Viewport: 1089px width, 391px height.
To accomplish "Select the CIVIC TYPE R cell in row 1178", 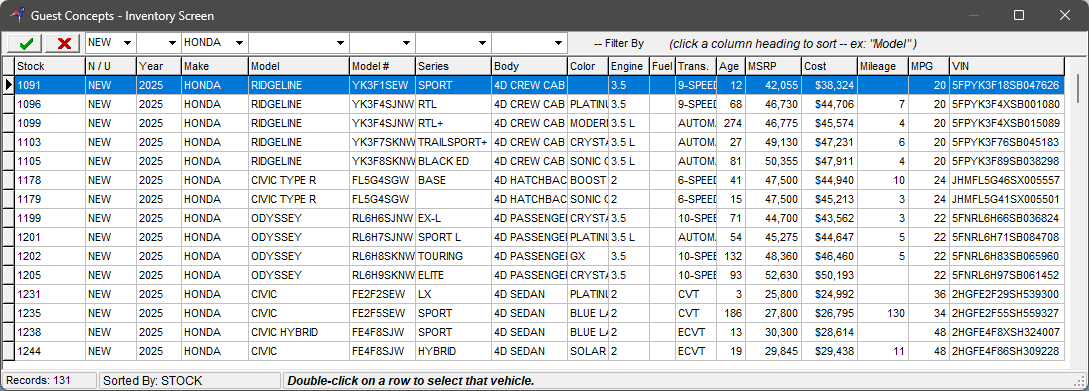I will tap(299, 180).
